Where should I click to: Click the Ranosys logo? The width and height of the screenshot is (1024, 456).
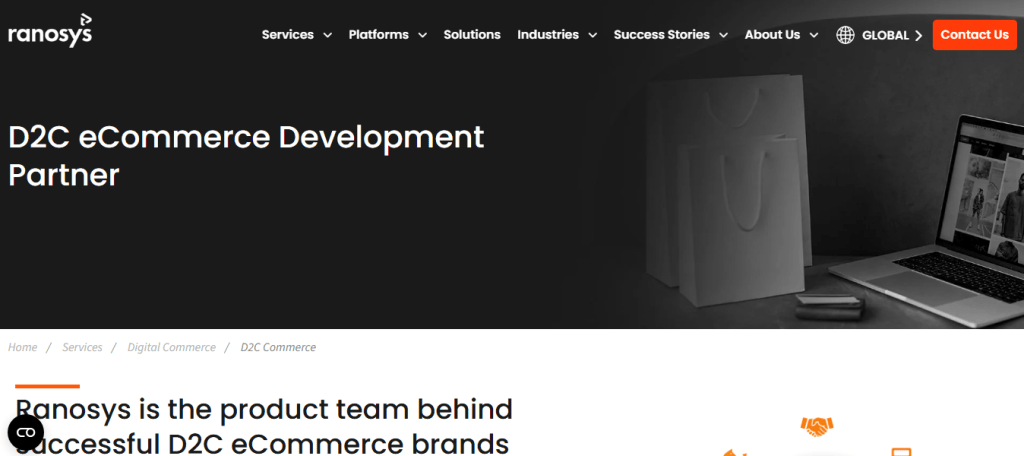tap(50, 32)
